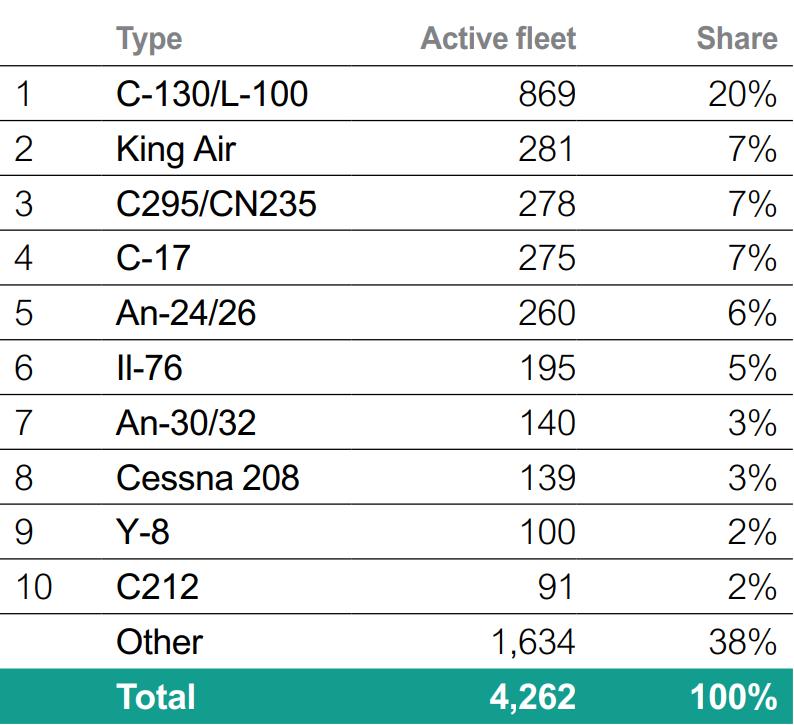Click the 869 active fleet value
The width and height of the screenshot is (794, 725).
click(546, 94)
